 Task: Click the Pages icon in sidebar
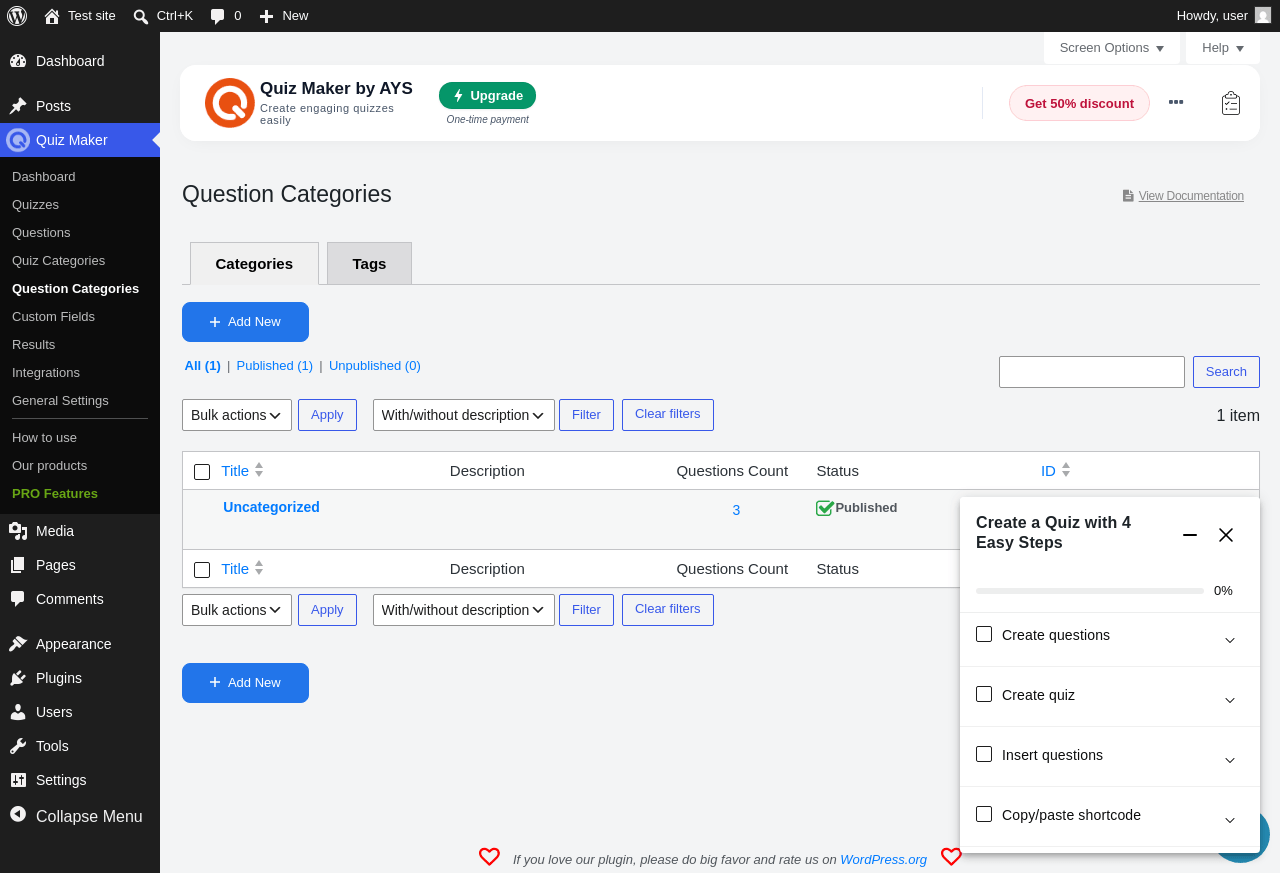tap(18, 565)
